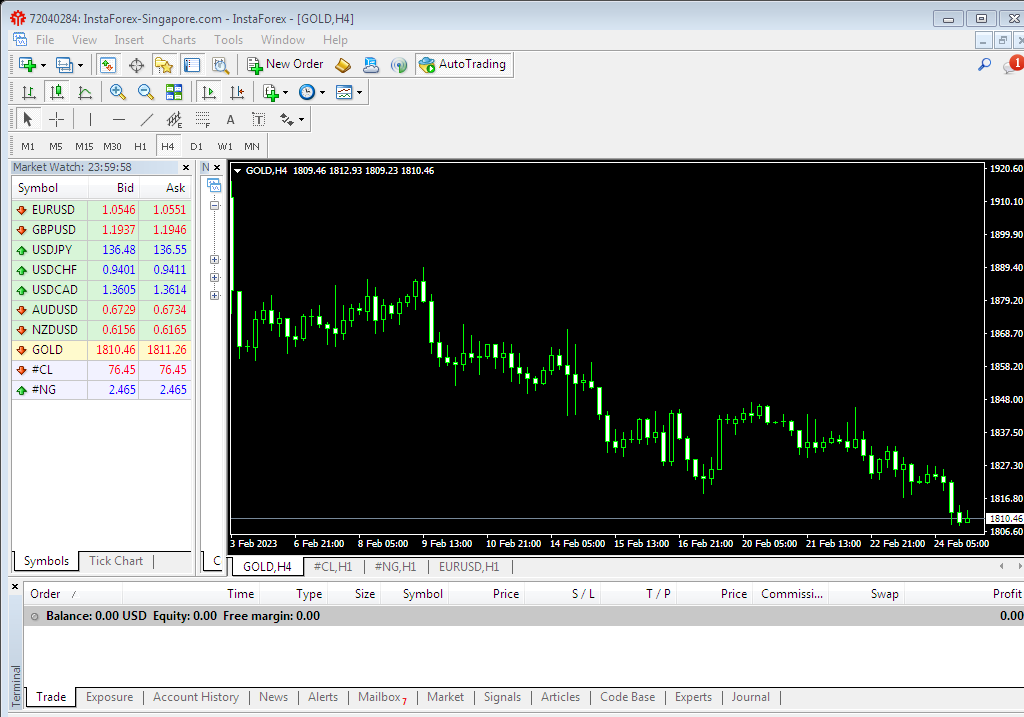The image size is (1024, 717).
Task: Toggle chart auto scroll
Action: [209, 92]
